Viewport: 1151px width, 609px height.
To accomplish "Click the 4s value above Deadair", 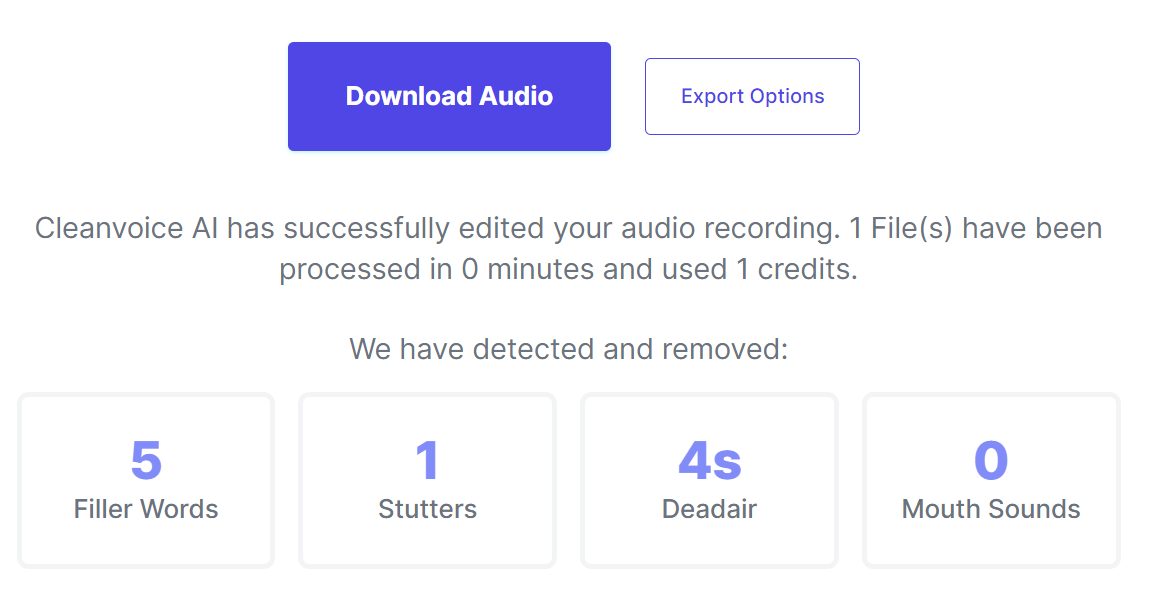I will click(x=709, y=460).
